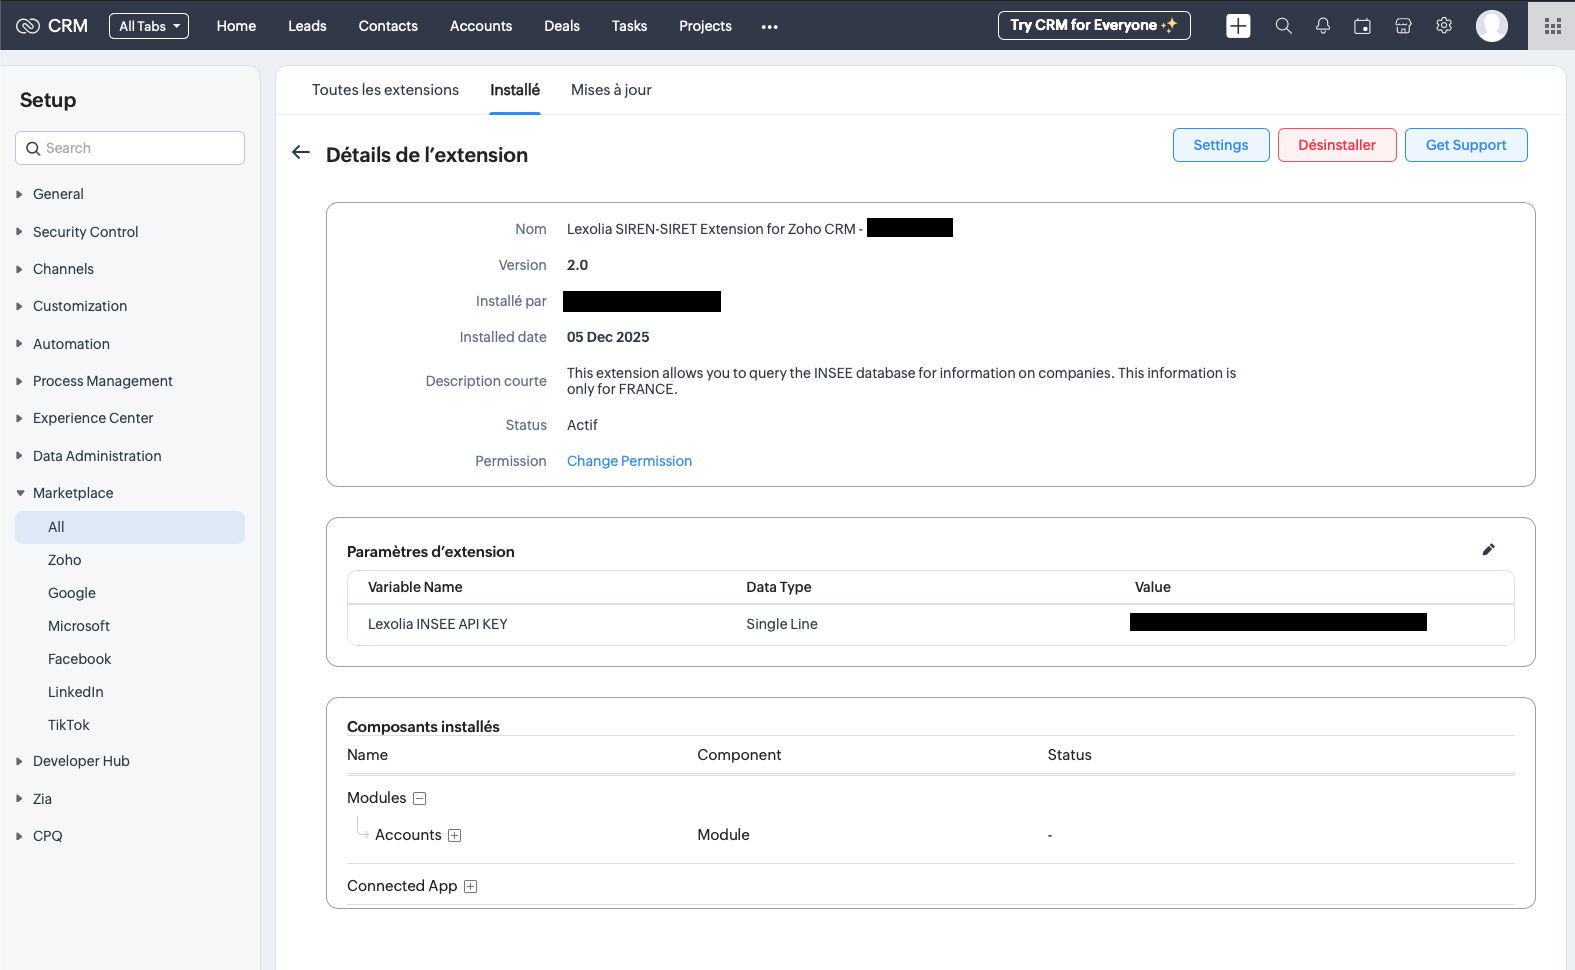
Task: Open the All Tabs dropdown
Action: [x=149, y=26]
